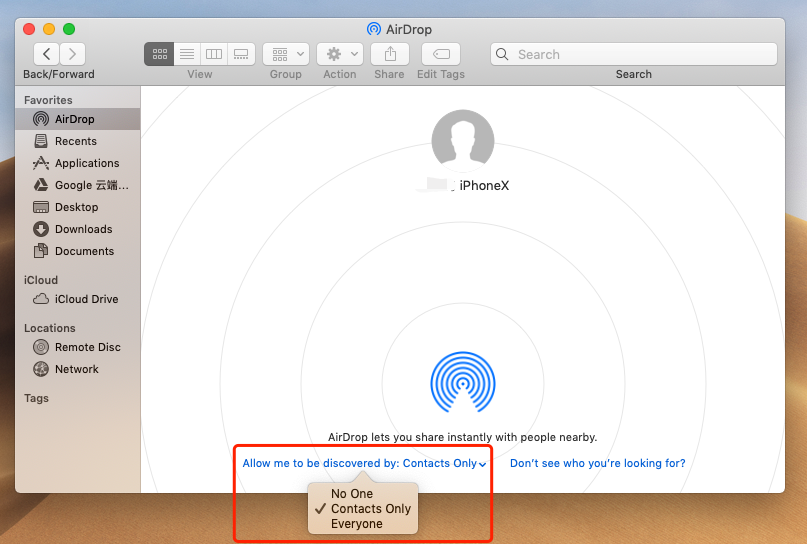Open Remote Disc icon in the sidebar
The image size is (807, 544).
(x=41, y=347)
